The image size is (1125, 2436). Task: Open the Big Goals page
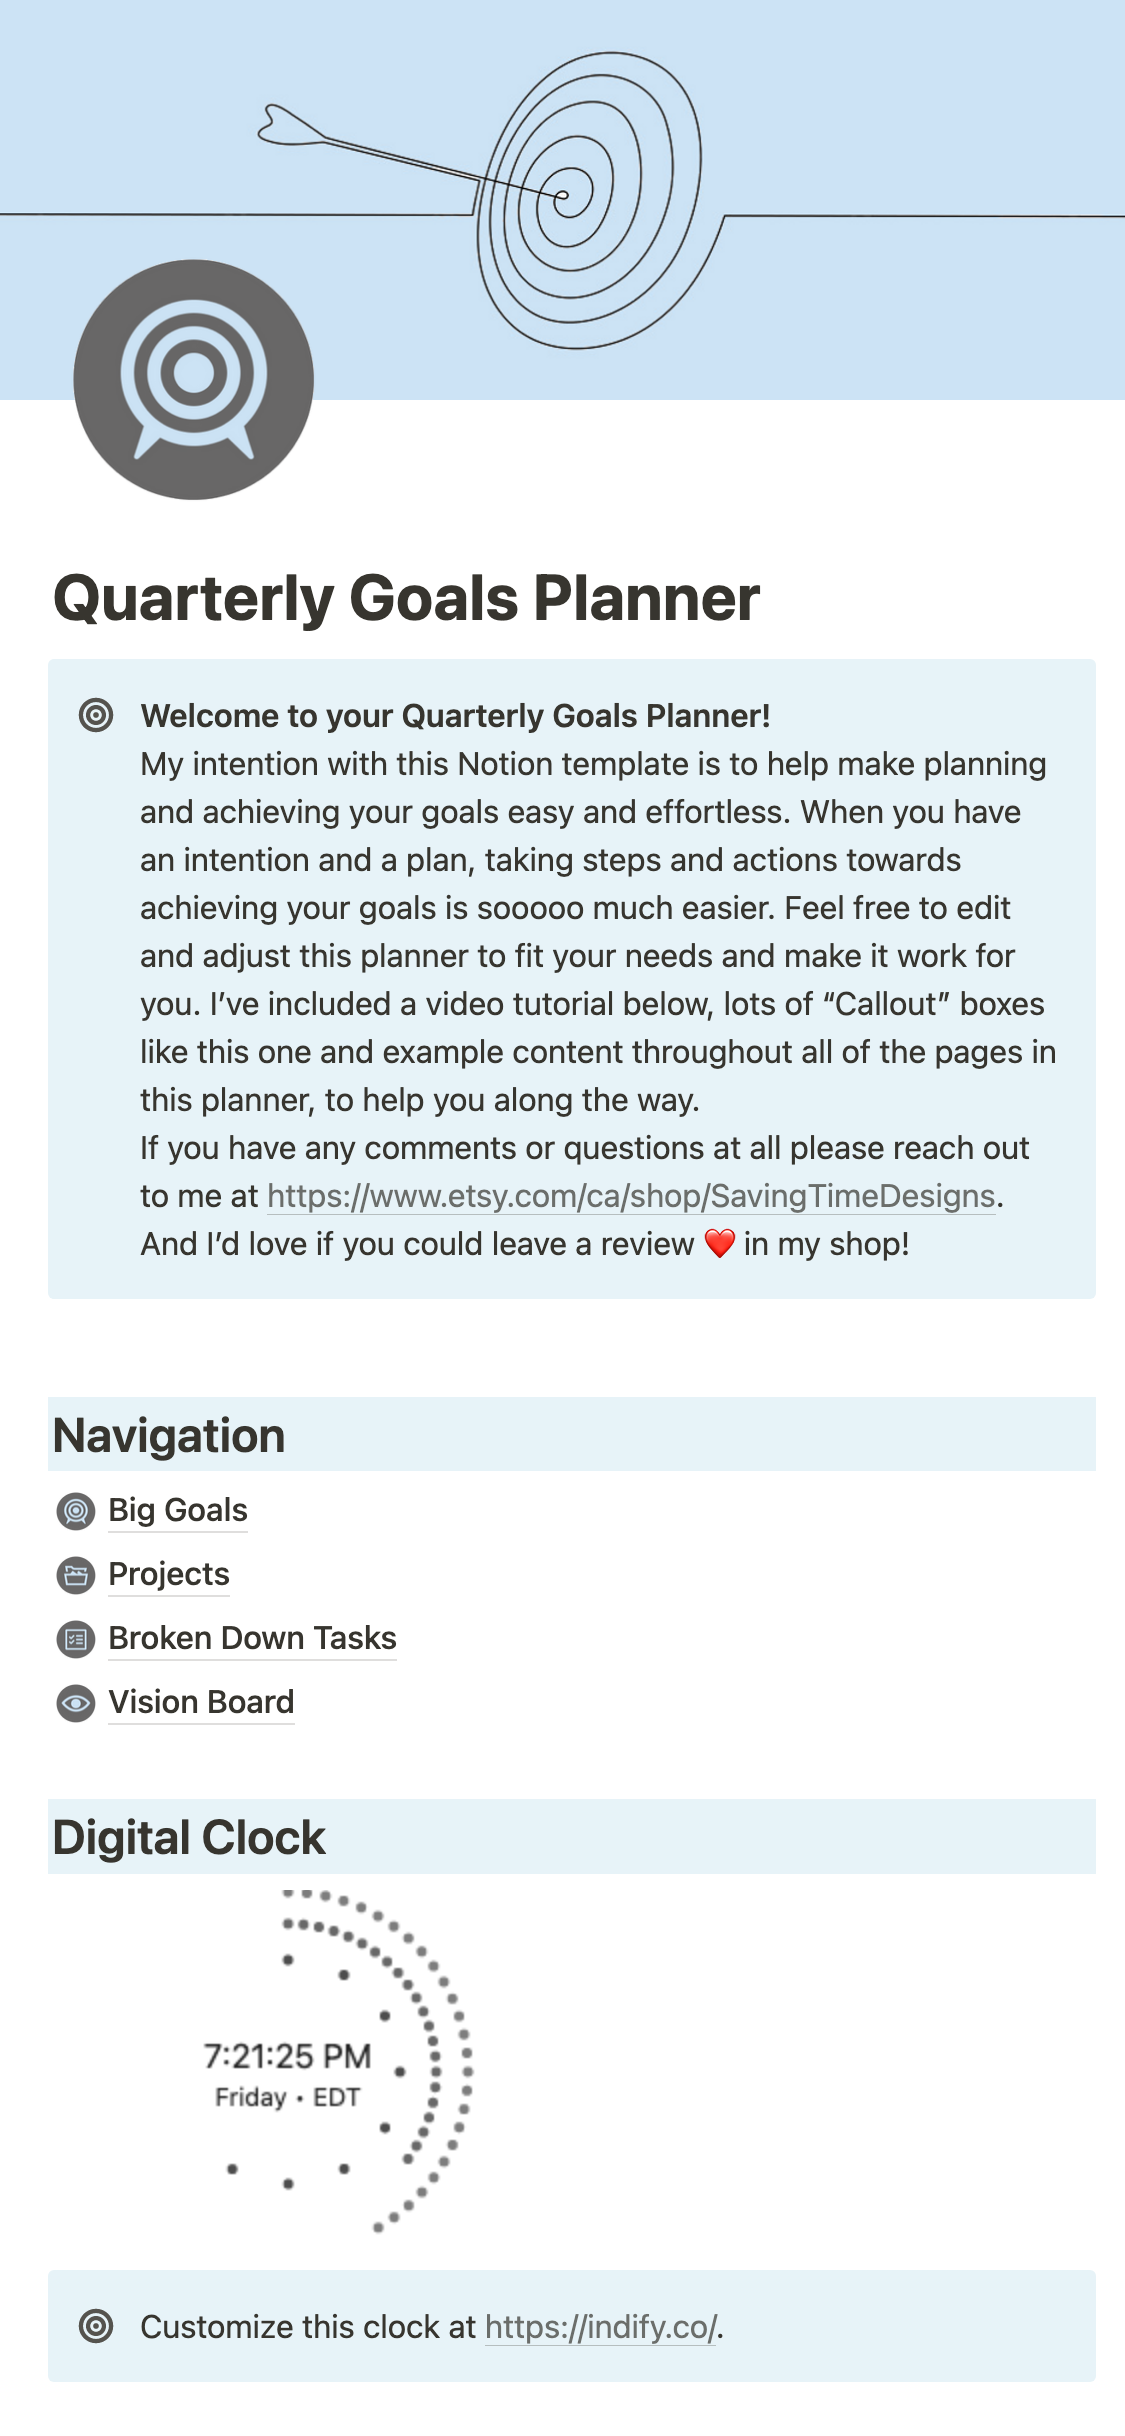point(178,1510)
